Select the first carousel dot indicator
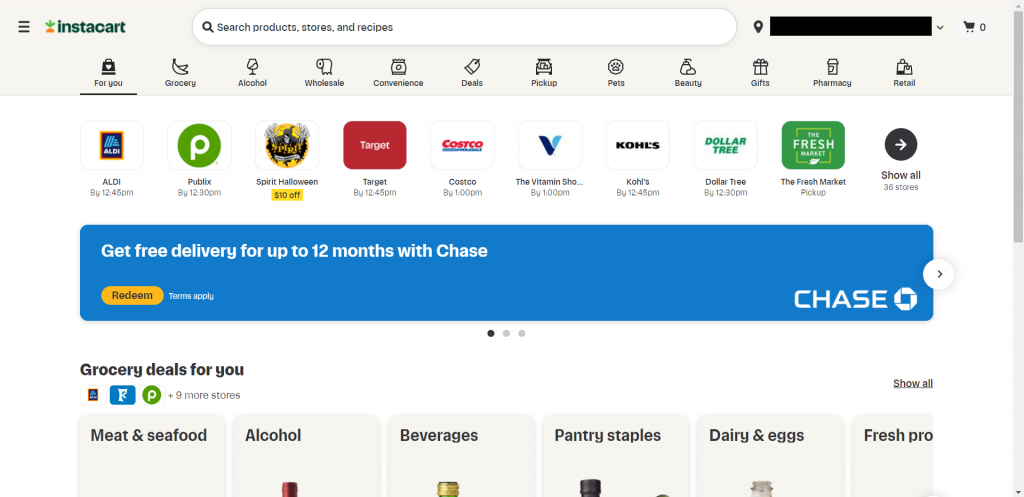Image resolution: width=1024 pixels, height=497 pixels. point(490,333)
